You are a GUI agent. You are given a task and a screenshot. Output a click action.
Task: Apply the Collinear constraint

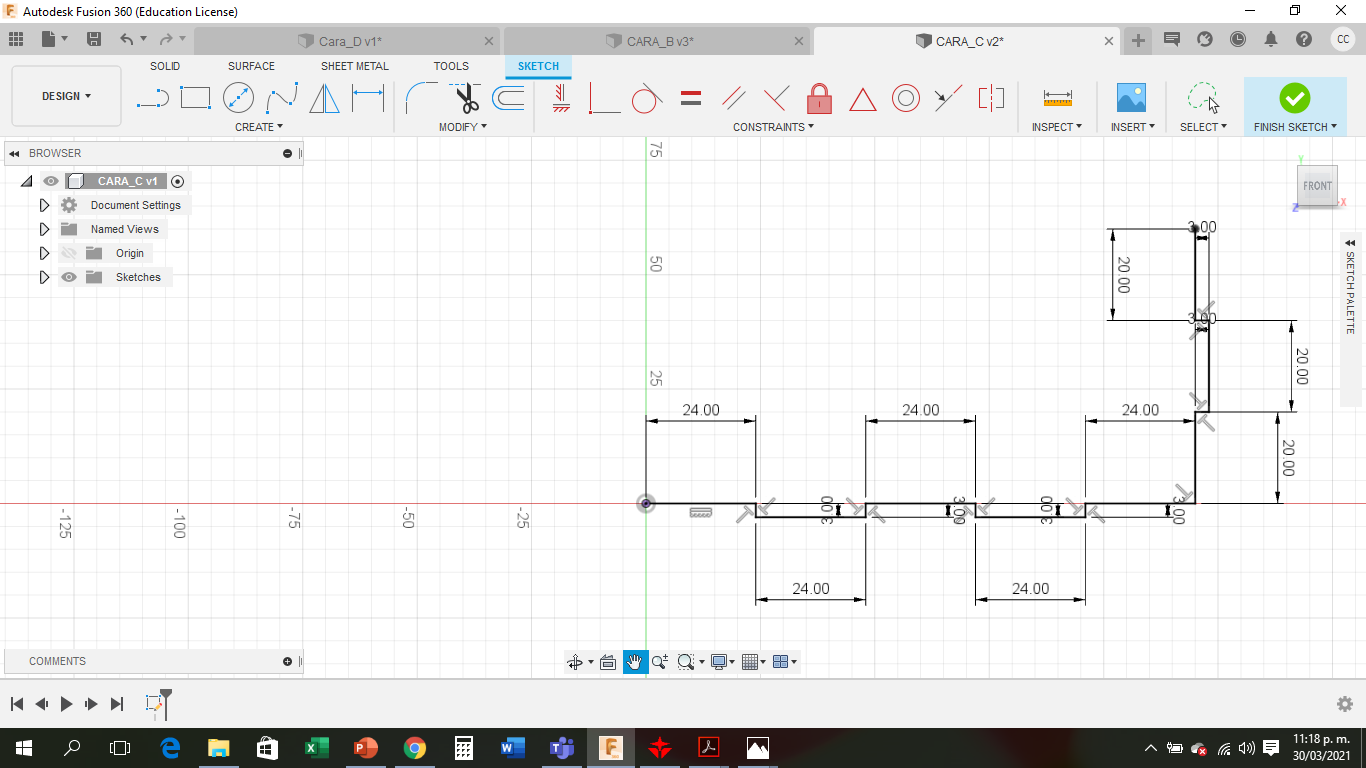(x=948, y=98)
